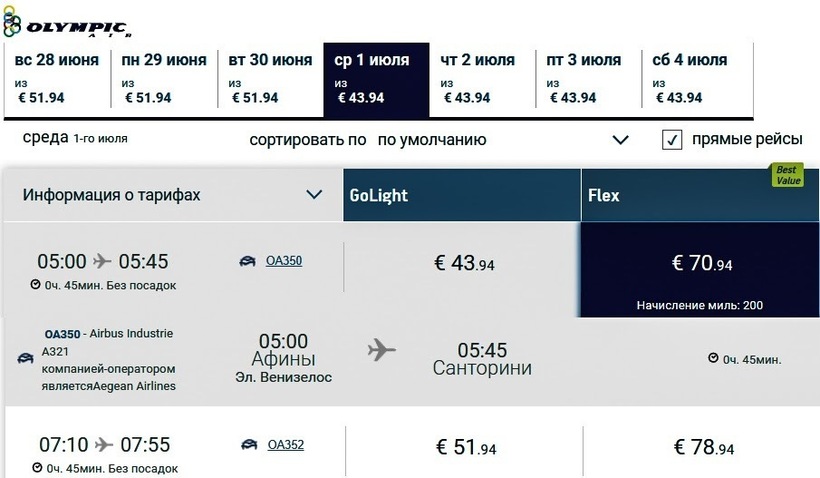Open the OA350 flight link

pos(284,262)
